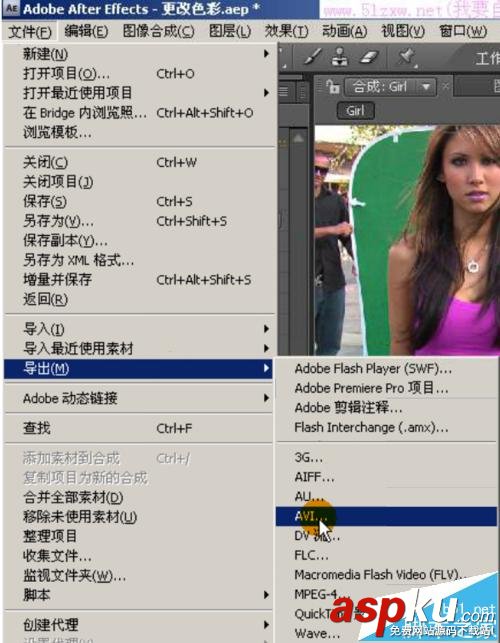
Task: Choose 关闭(C) menu item
Action: point(138,162)
